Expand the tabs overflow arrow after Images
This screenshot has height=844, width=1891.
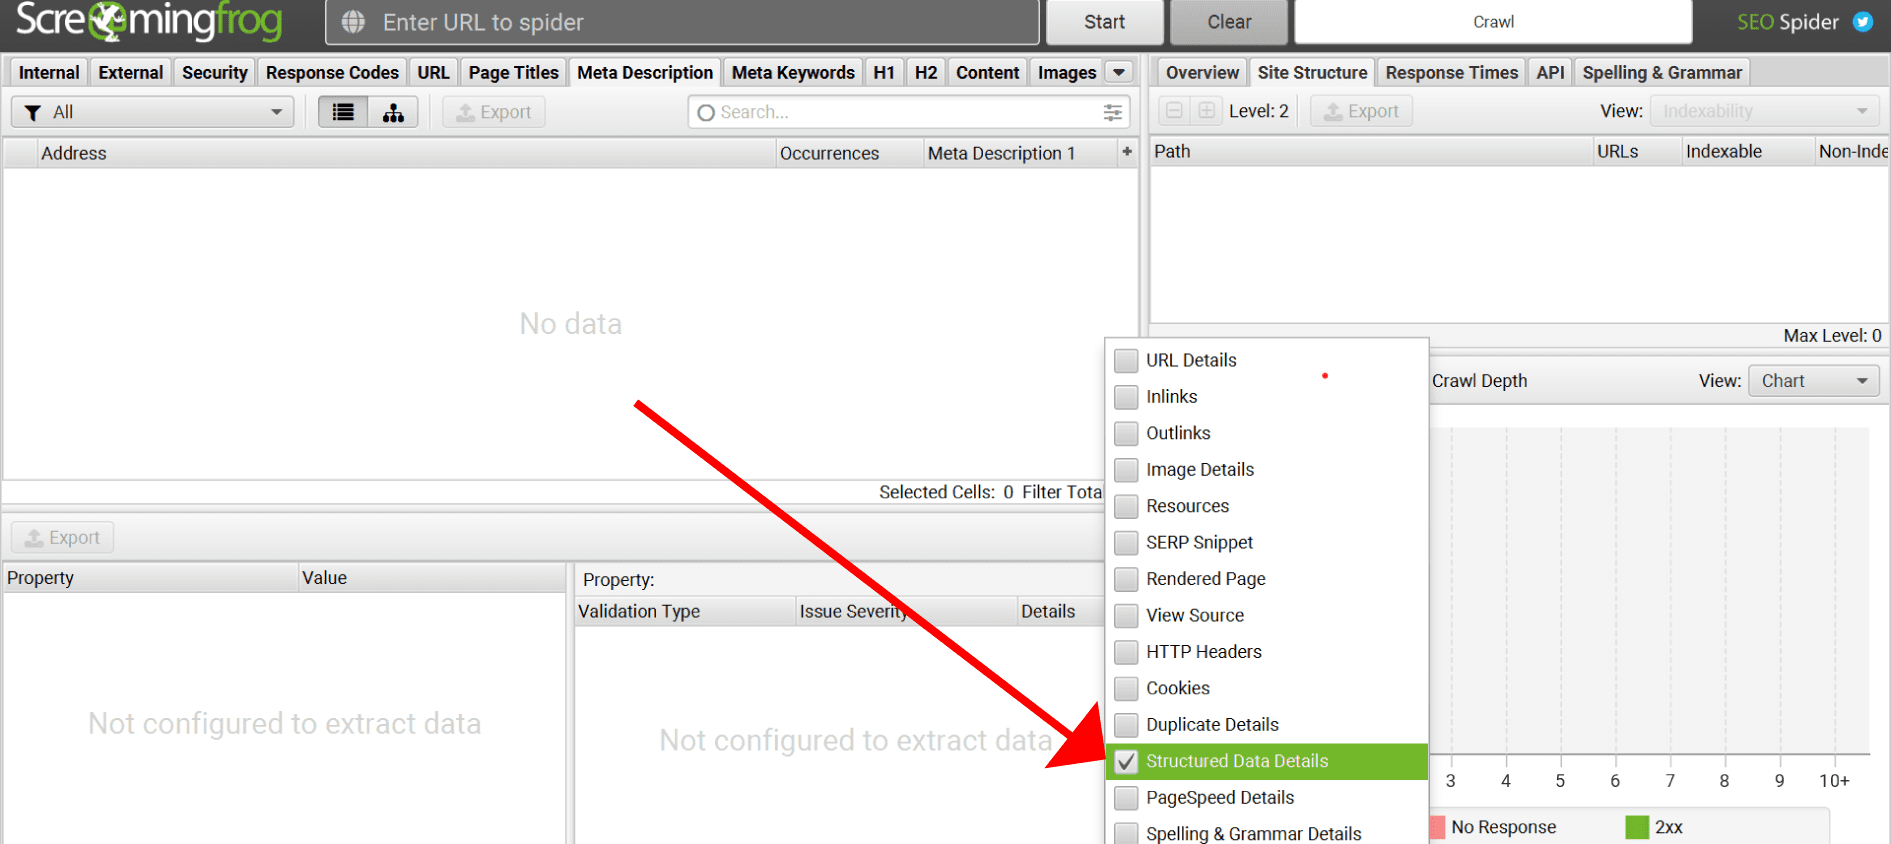pos(1119,72)
